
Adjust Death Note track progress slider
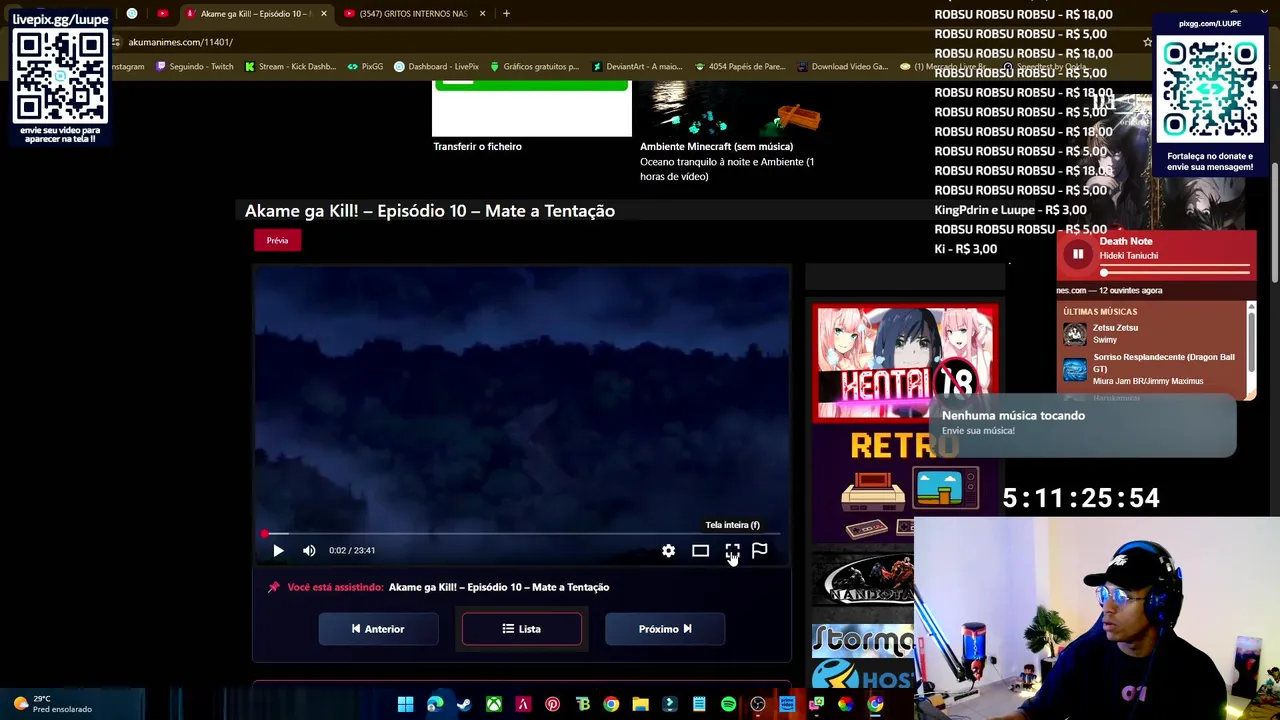point(1176,273)
